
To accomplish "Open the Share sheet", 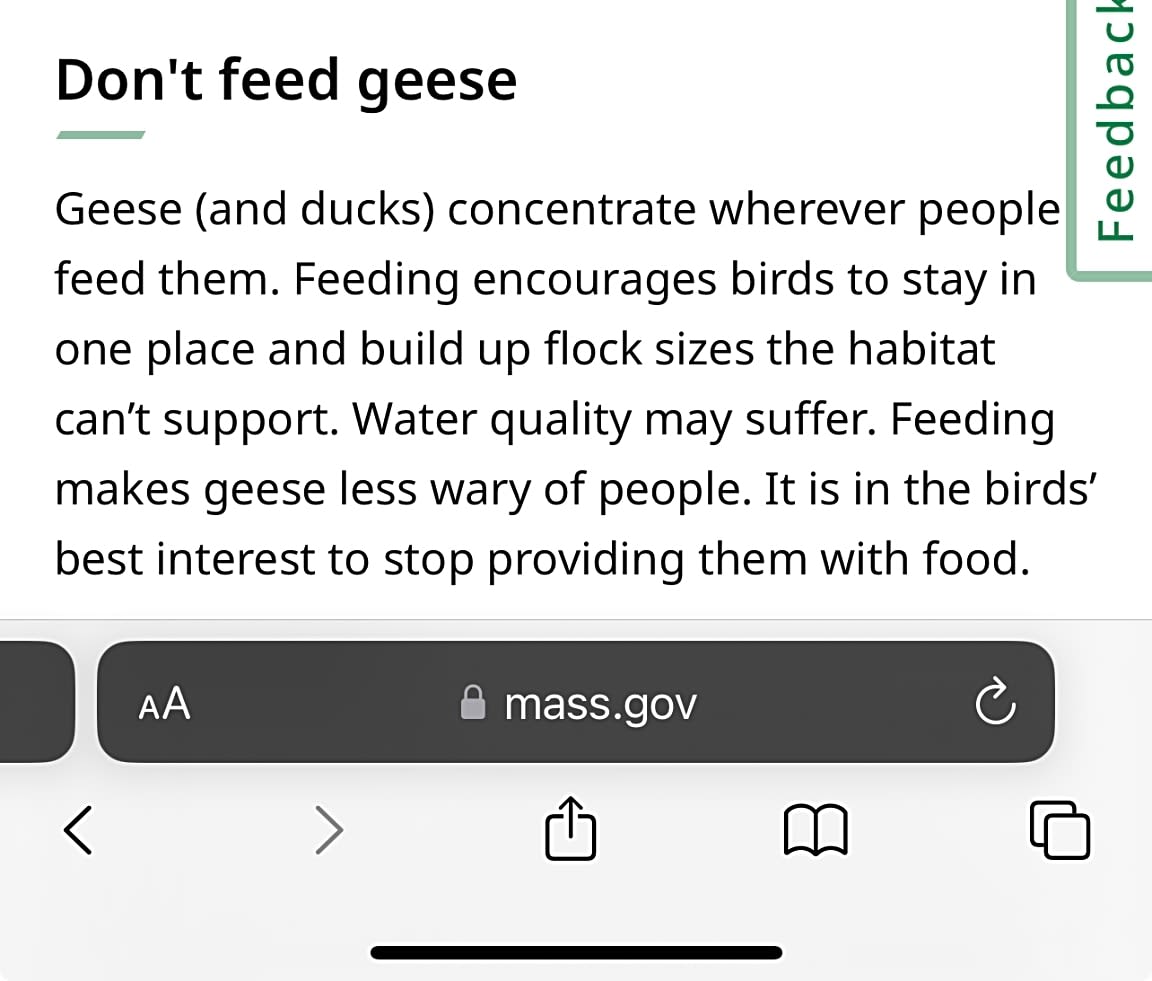I will pyautogui.click(x=571, y=828).
